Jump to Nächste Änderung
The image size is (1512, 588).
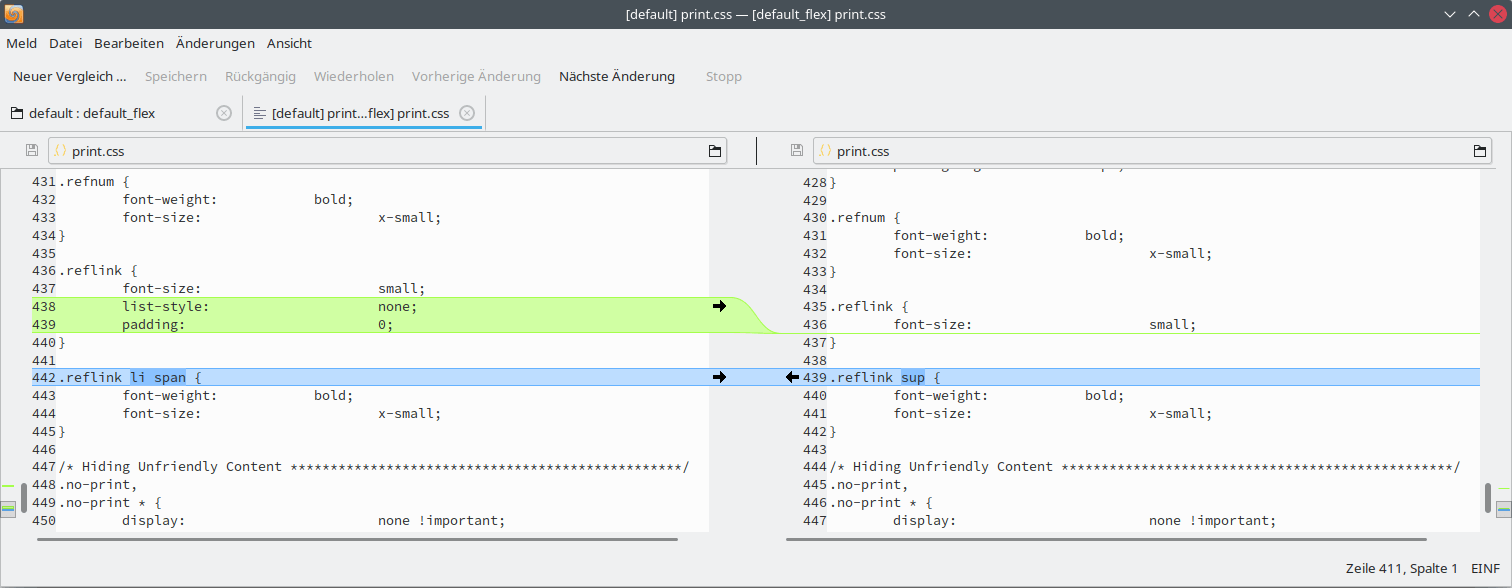[617, 76]
